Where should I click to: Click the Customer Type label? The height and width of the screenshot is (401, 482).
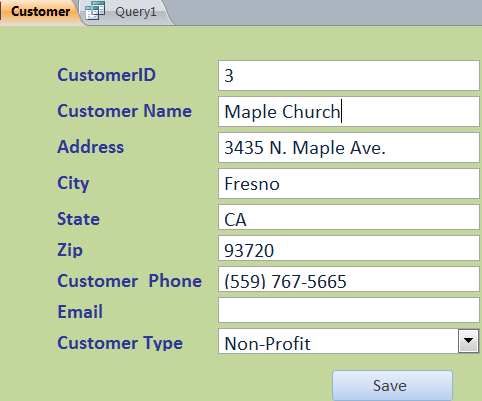point(120,343)
